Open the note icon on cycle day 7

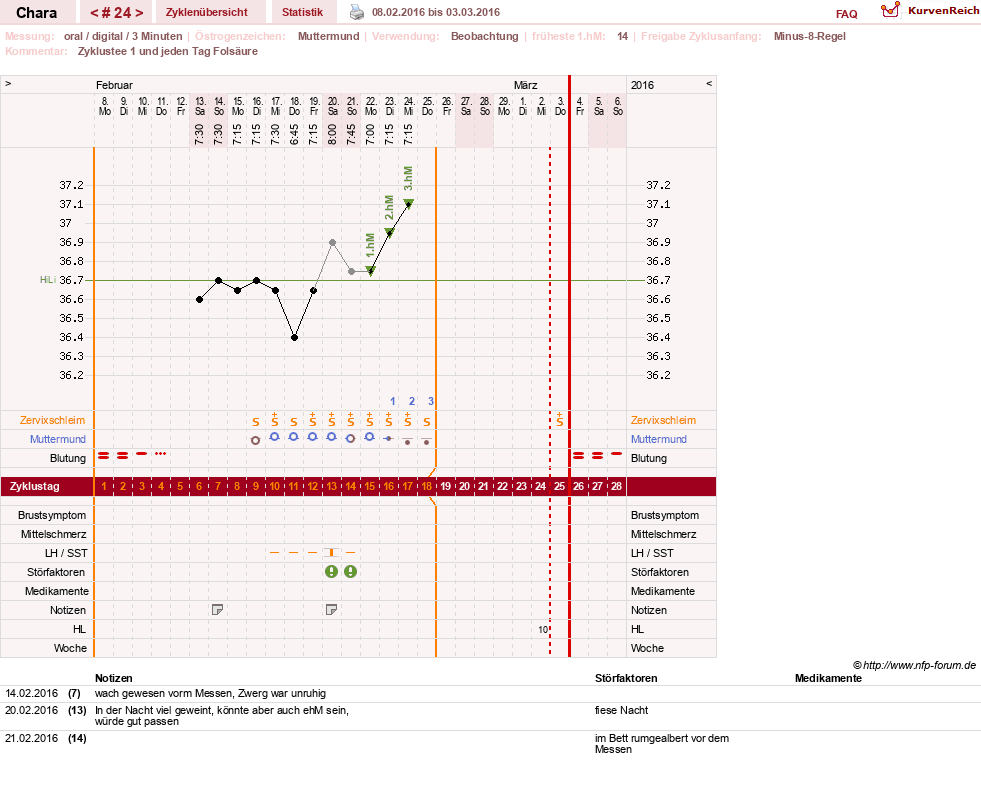(218, 609)
